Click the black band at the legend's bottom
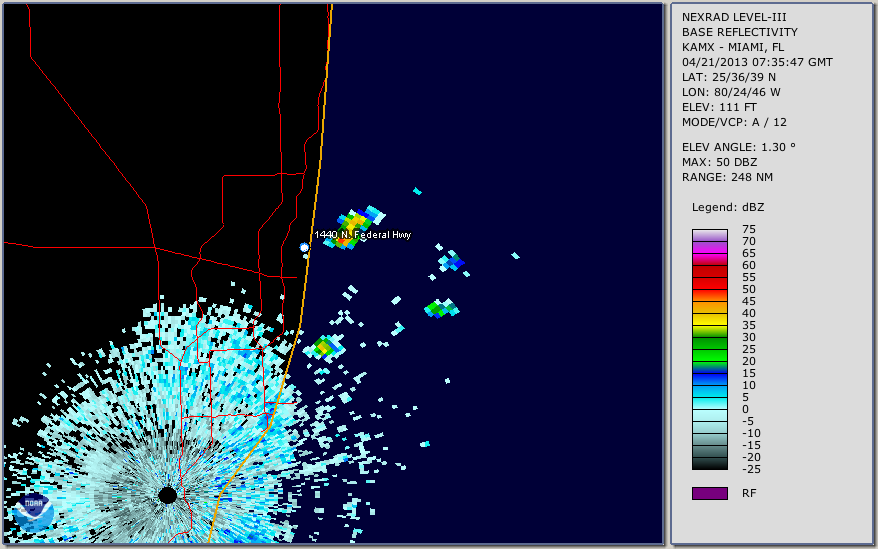The image size is (878, 549). click(x=710, y=464)
